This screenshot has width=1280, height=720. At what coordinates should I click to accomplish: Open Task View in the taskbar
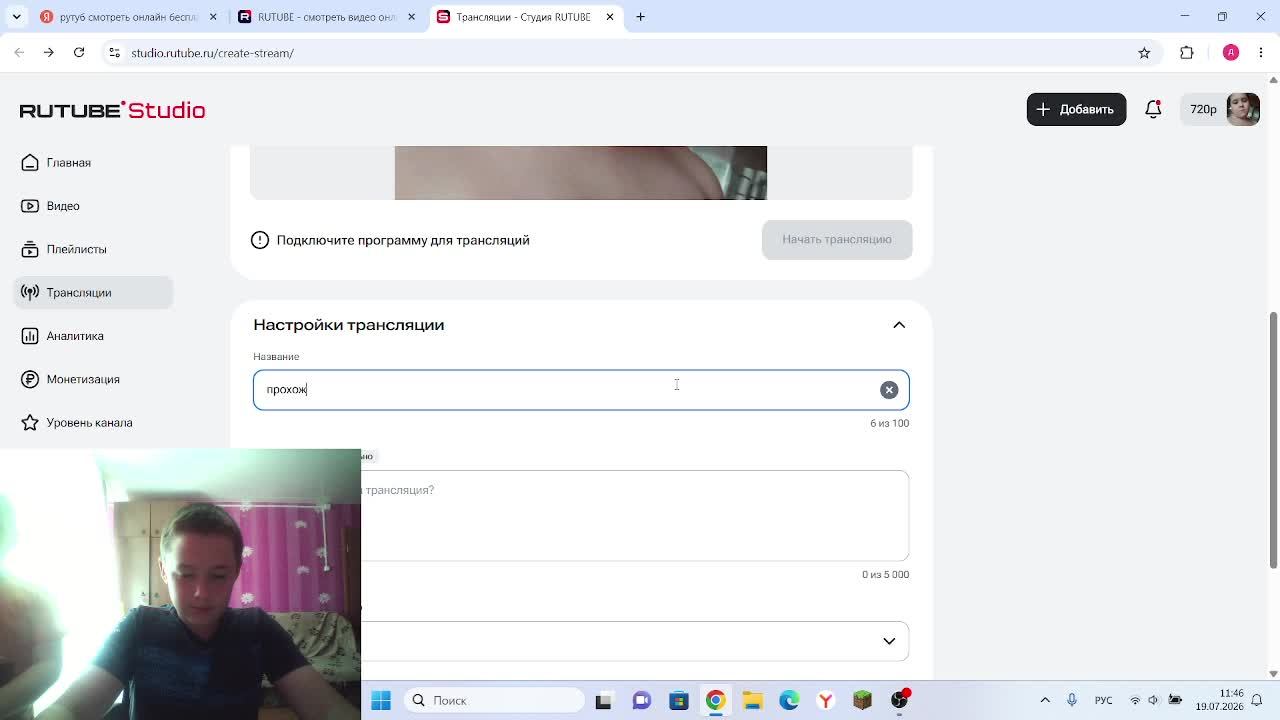[603, 700]
